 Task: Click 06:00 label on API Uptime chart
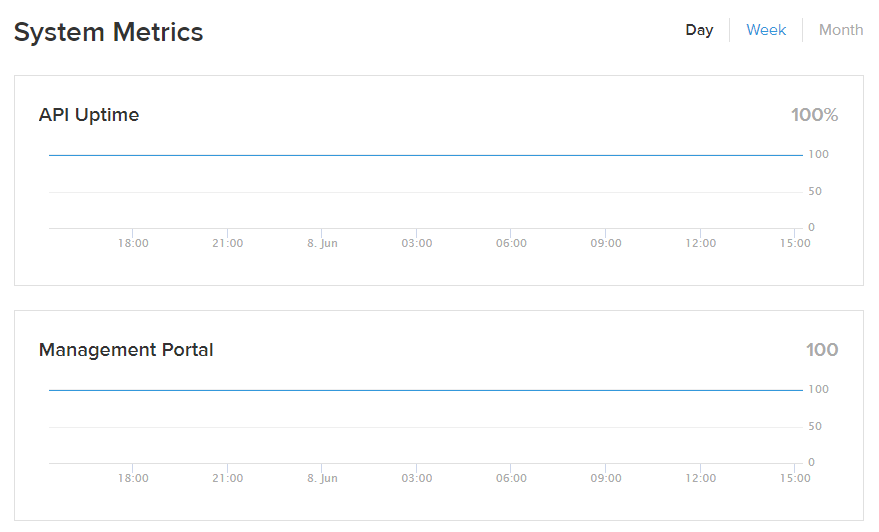[x=511, y=243]
